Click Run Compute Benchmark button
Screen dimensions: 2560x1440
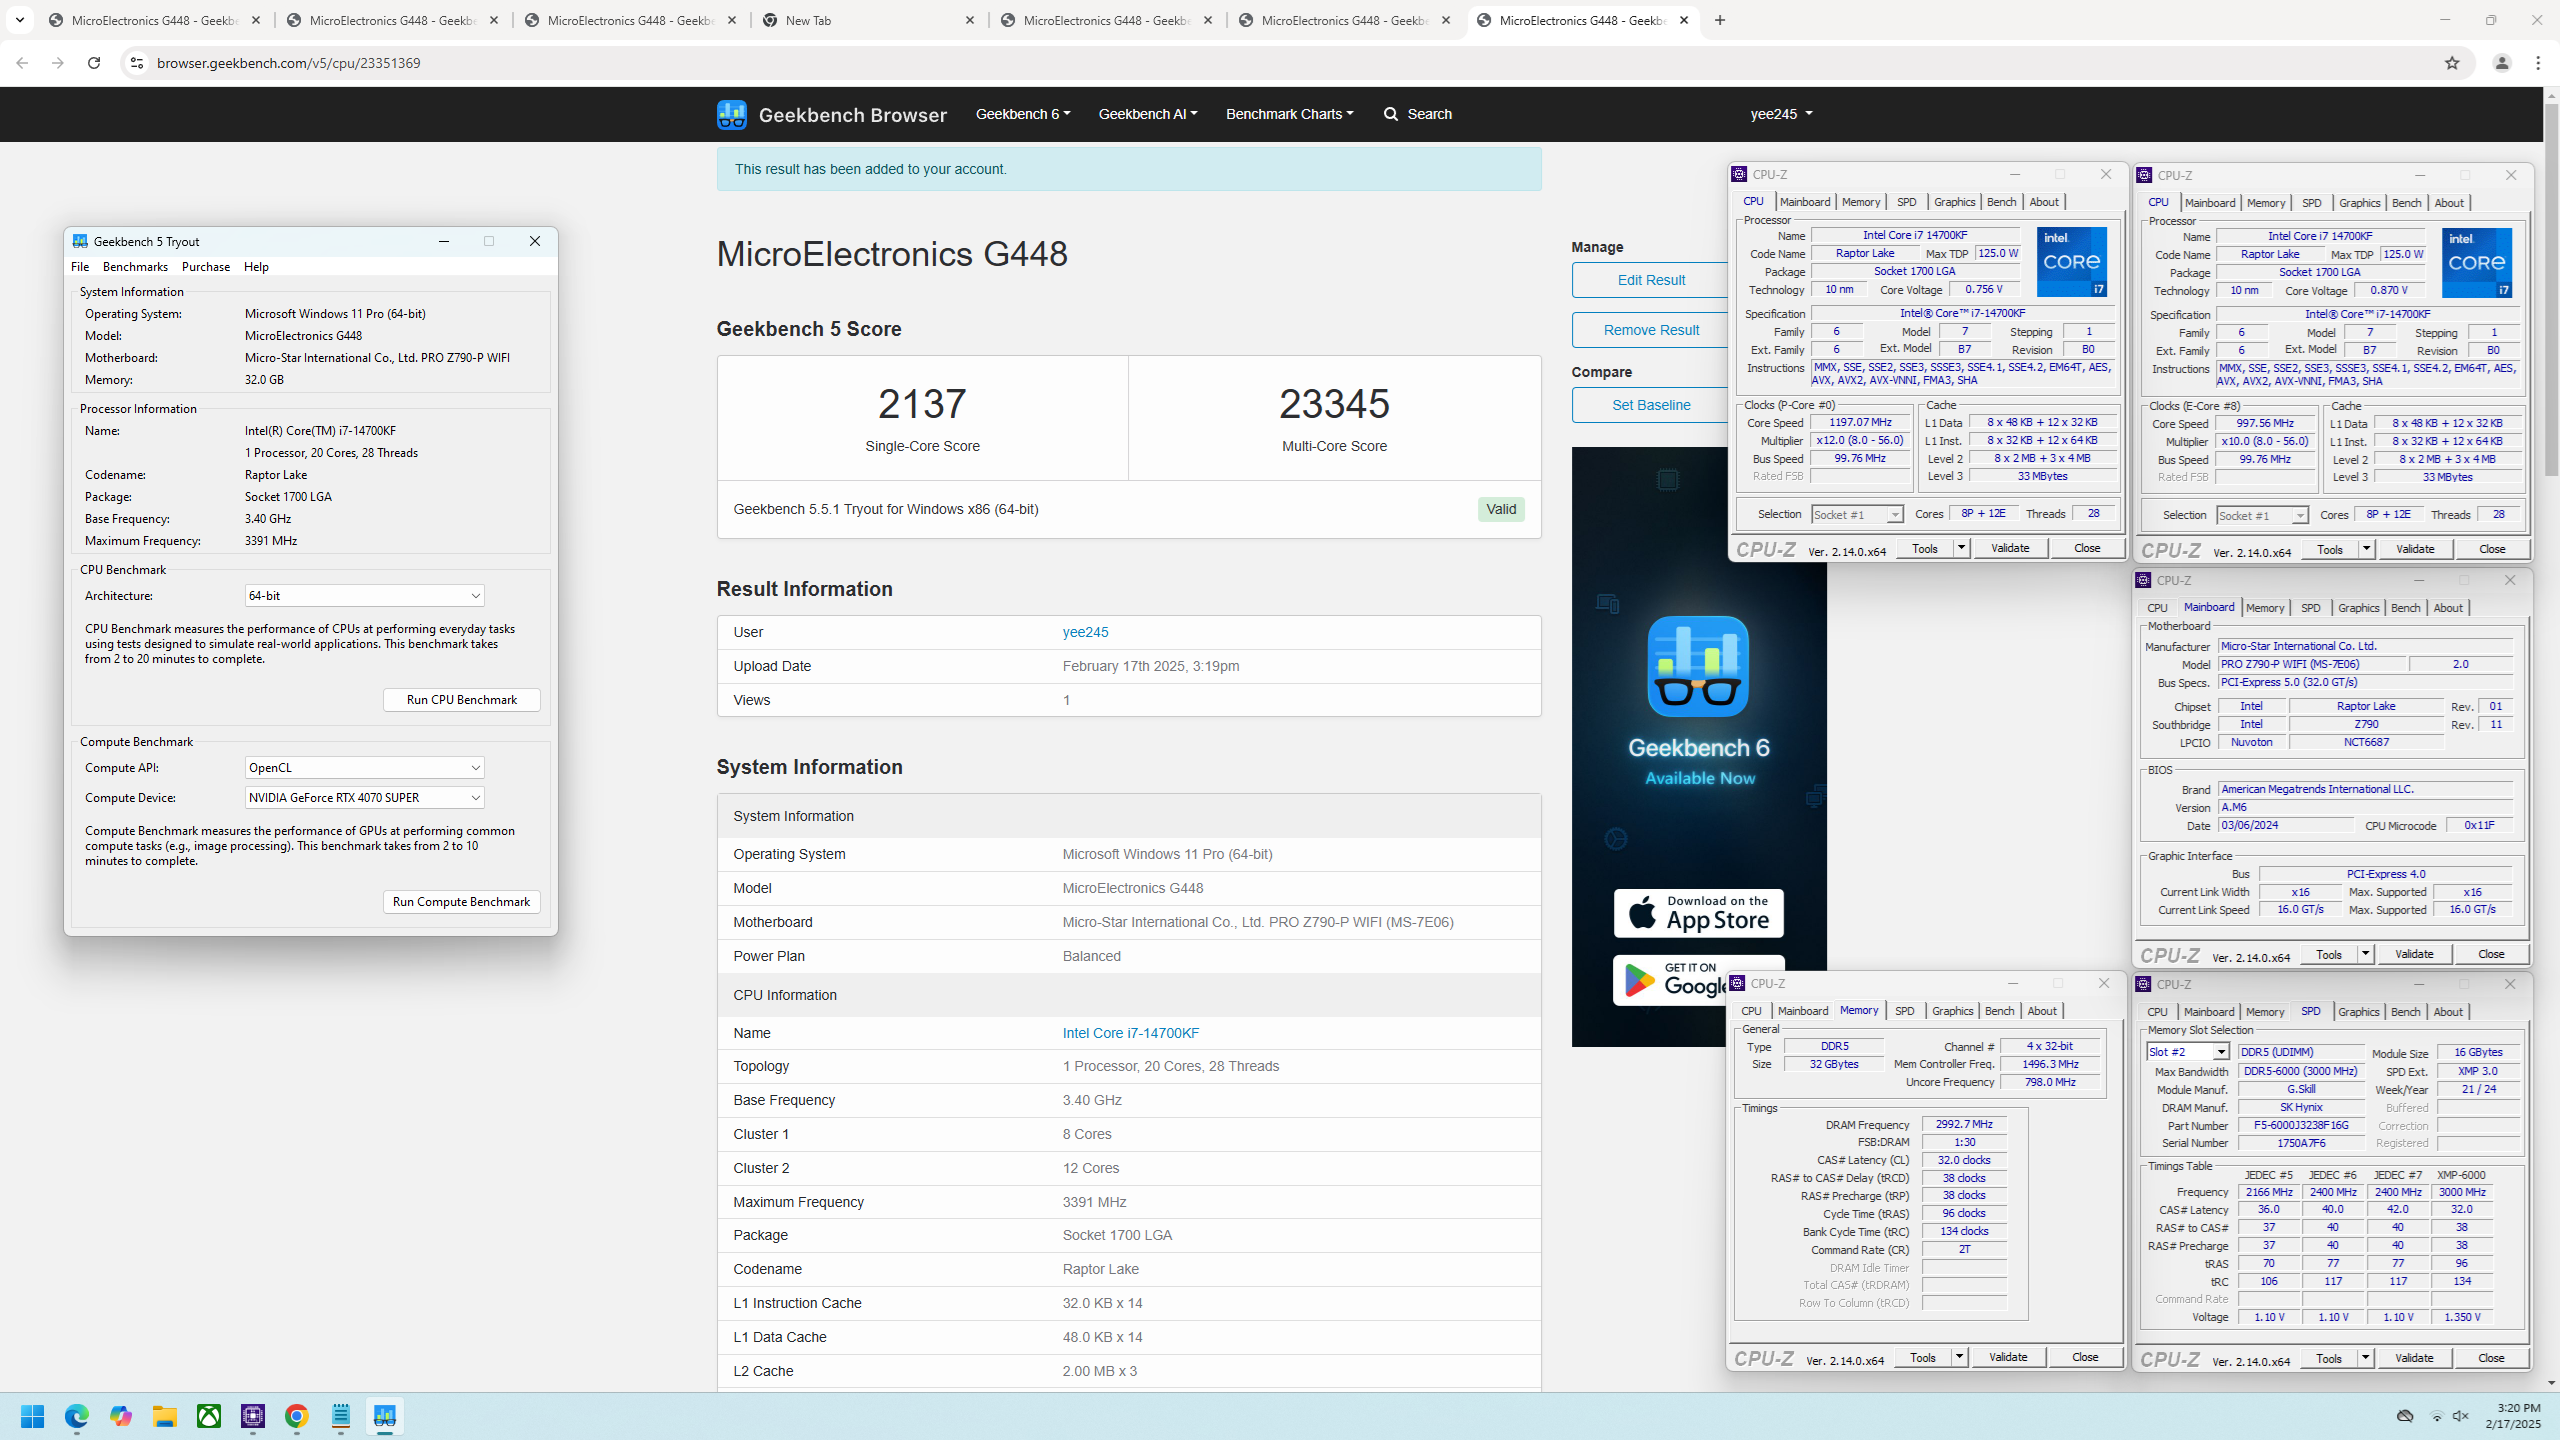[x=462, y=902]
